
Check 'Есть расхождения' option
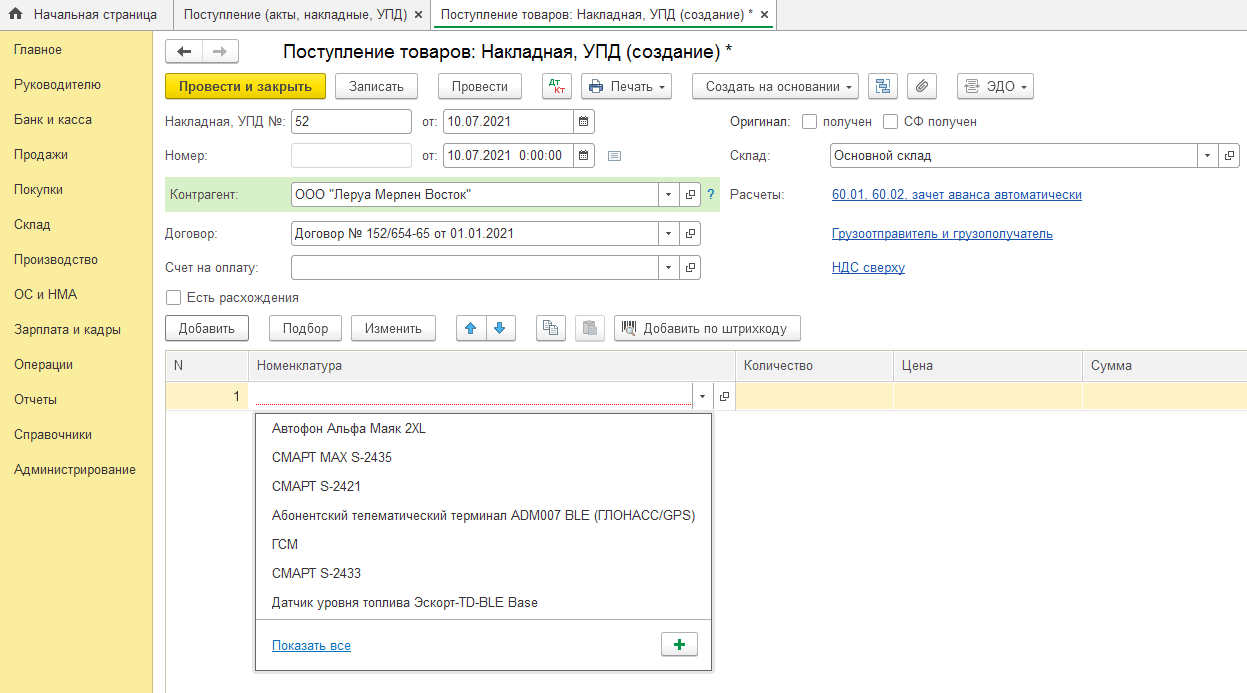[x=174, y=298]
